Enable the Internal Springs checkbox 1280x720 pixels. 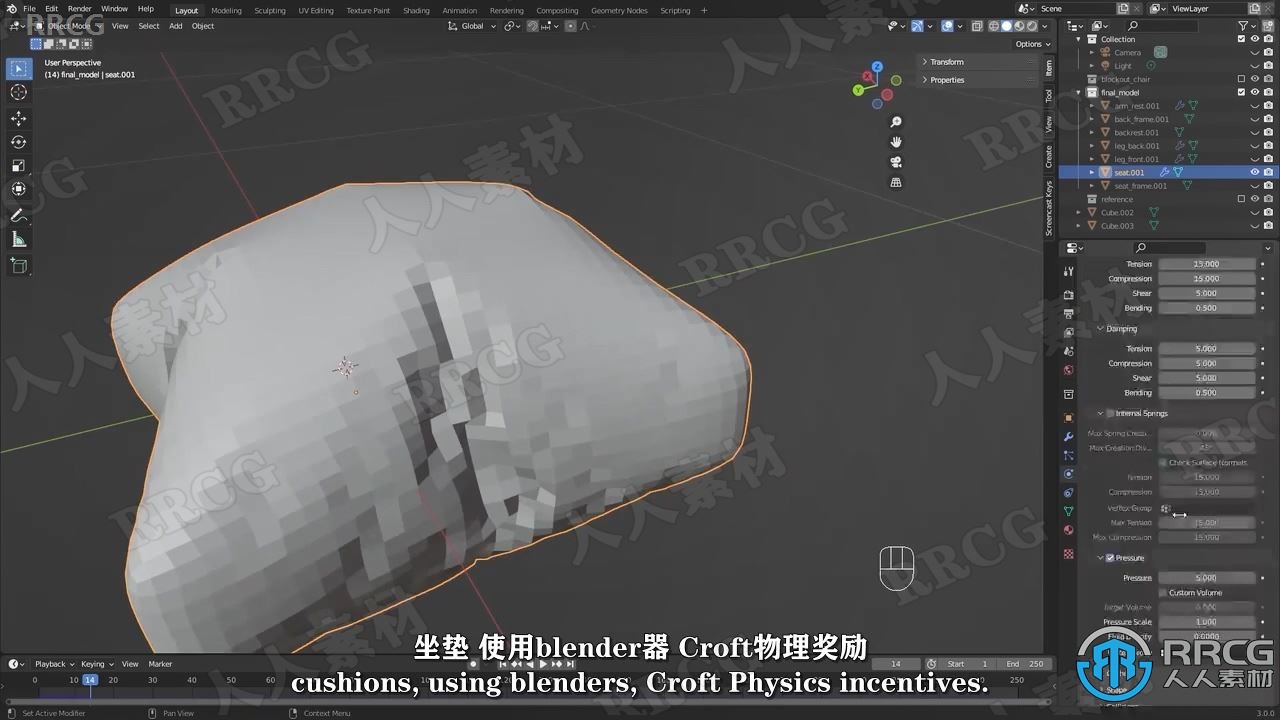[x=1110, y=413]
